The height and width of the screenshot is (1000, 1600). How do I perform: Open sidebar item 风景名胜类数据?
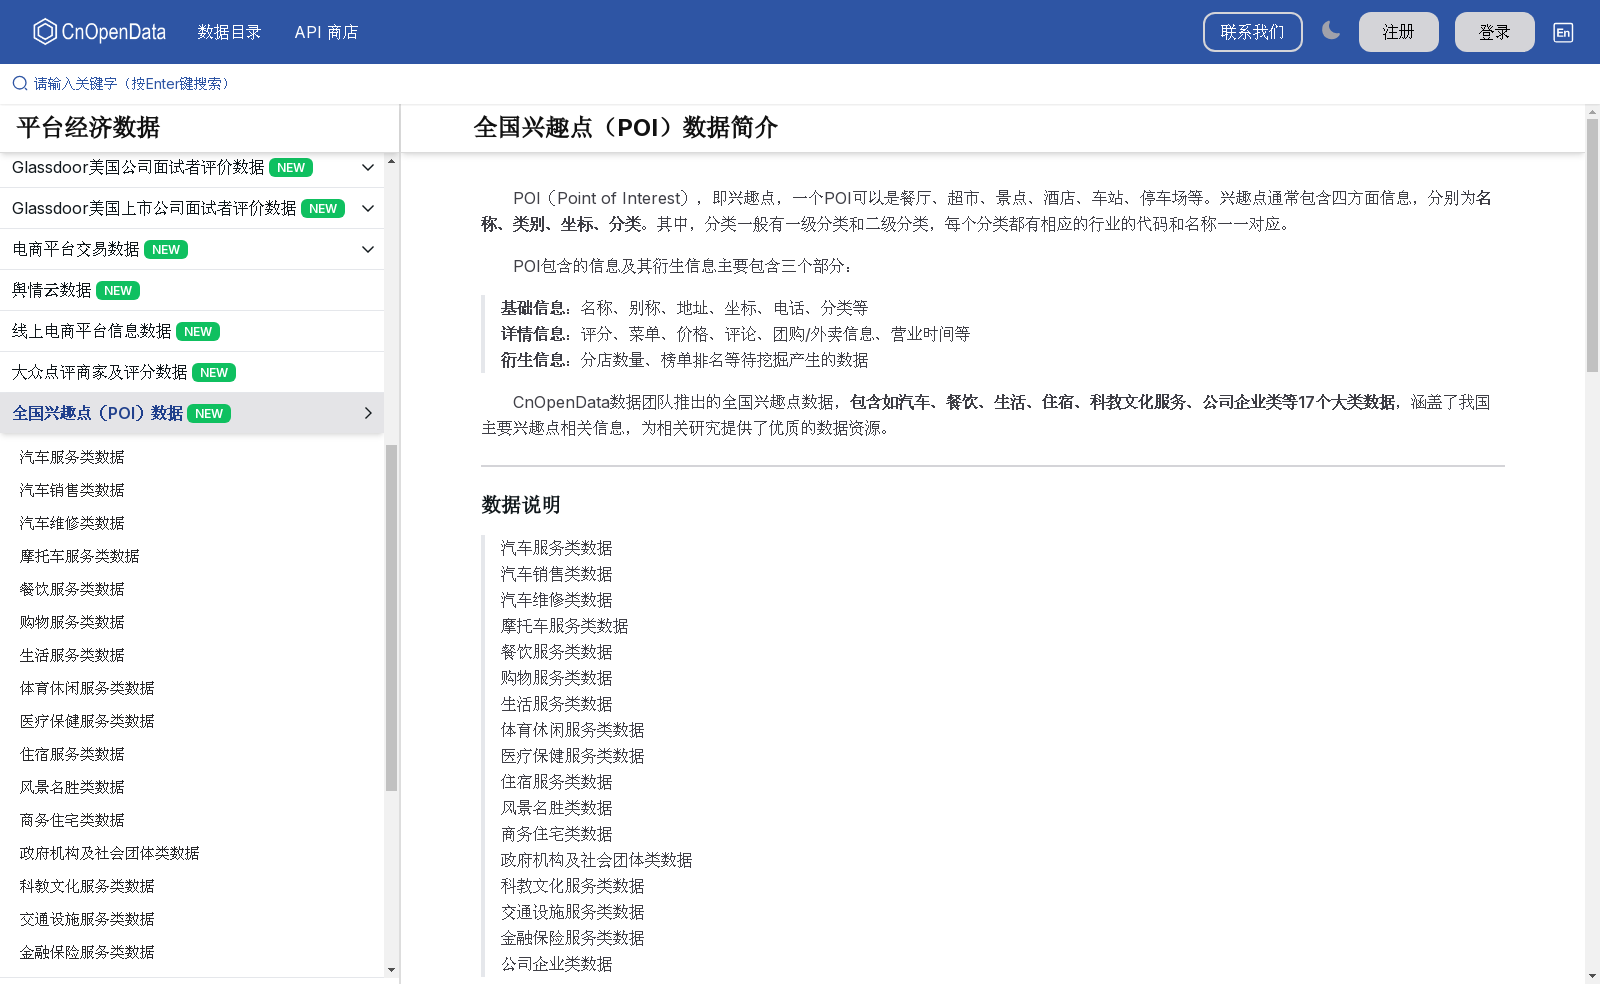(x=72, y=787)
